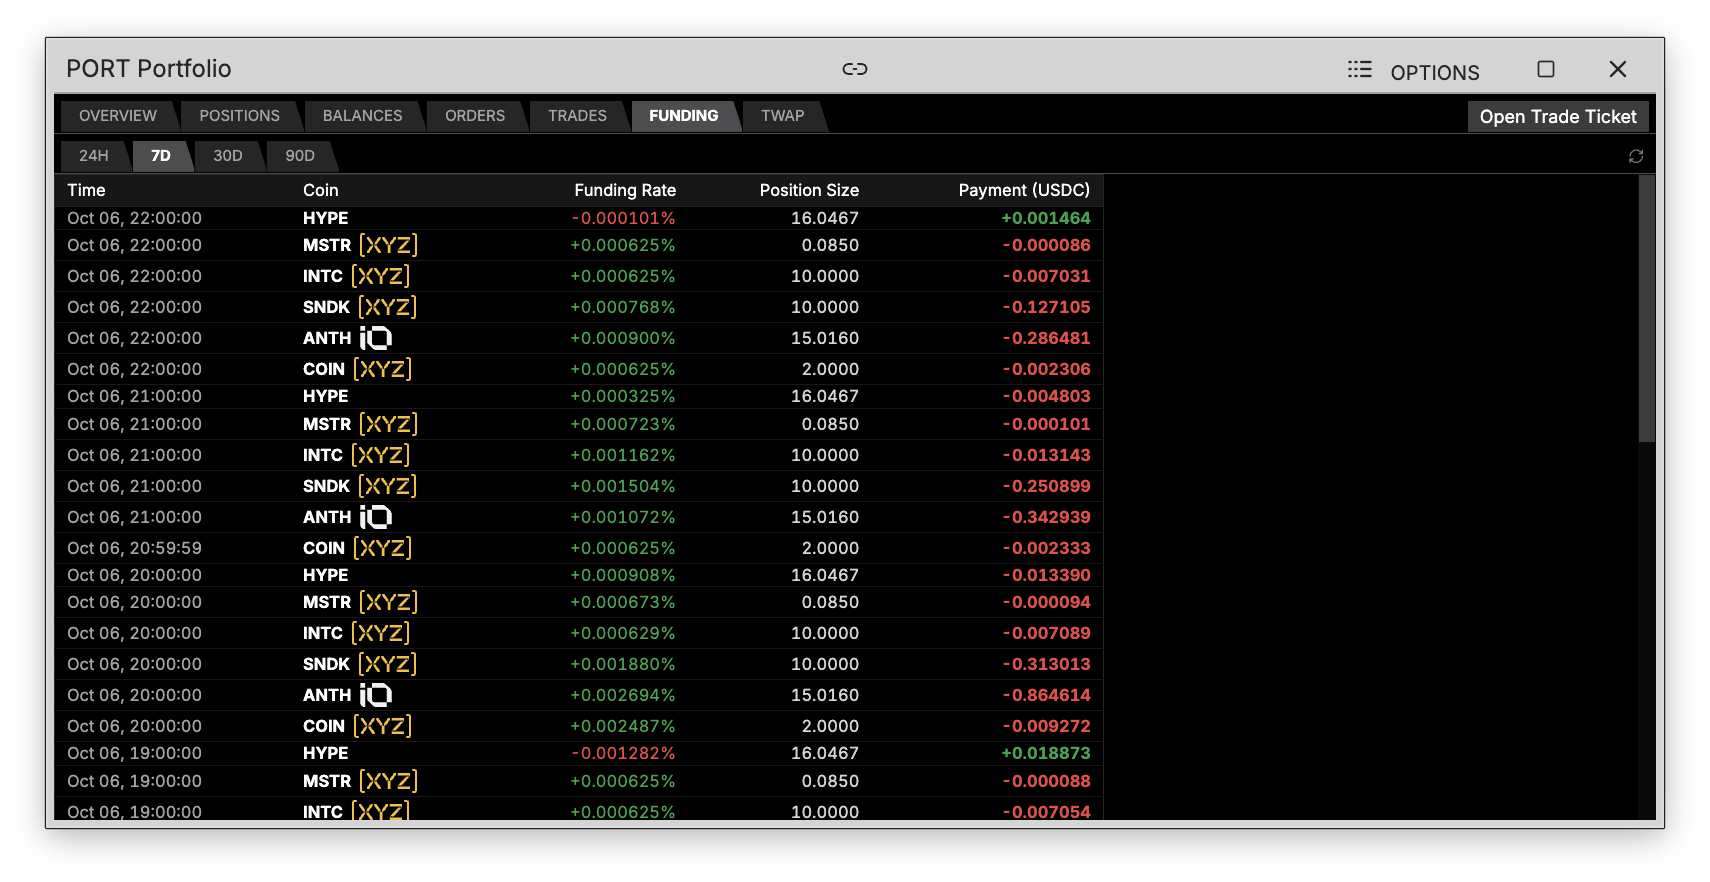Click HYPE coin at Oct 06, 21:00:00
The height and width of the screenshot is (882, 1710).
pos(326,396)
